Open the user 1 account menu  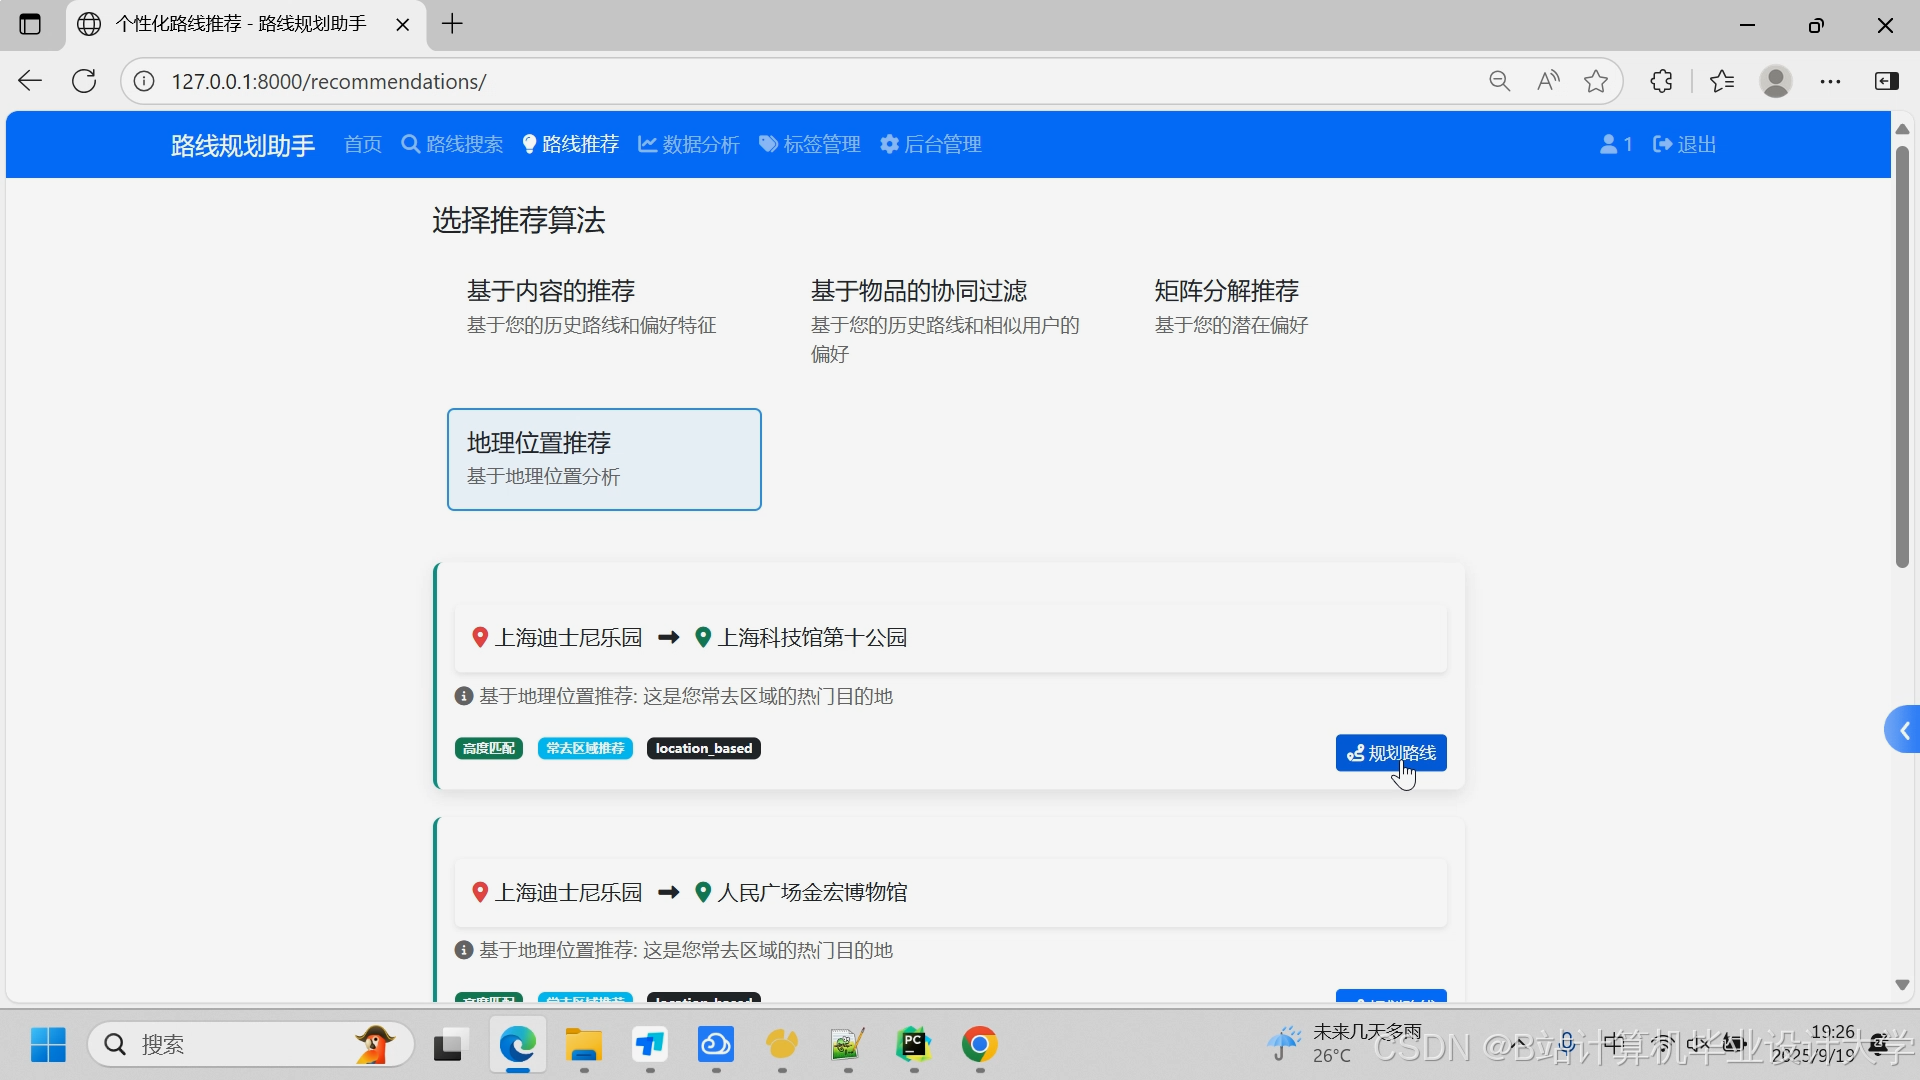click(1616, 144)
